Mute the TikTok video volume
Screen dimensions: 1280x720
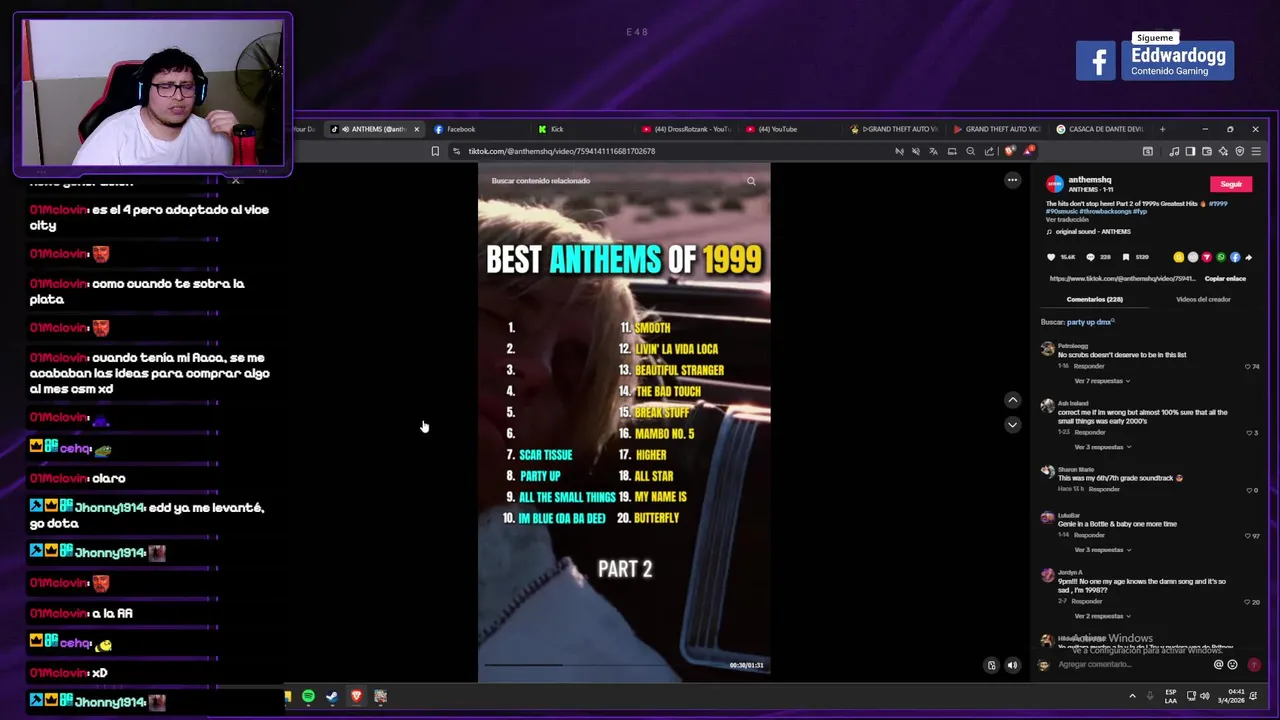click(1012, 665)
